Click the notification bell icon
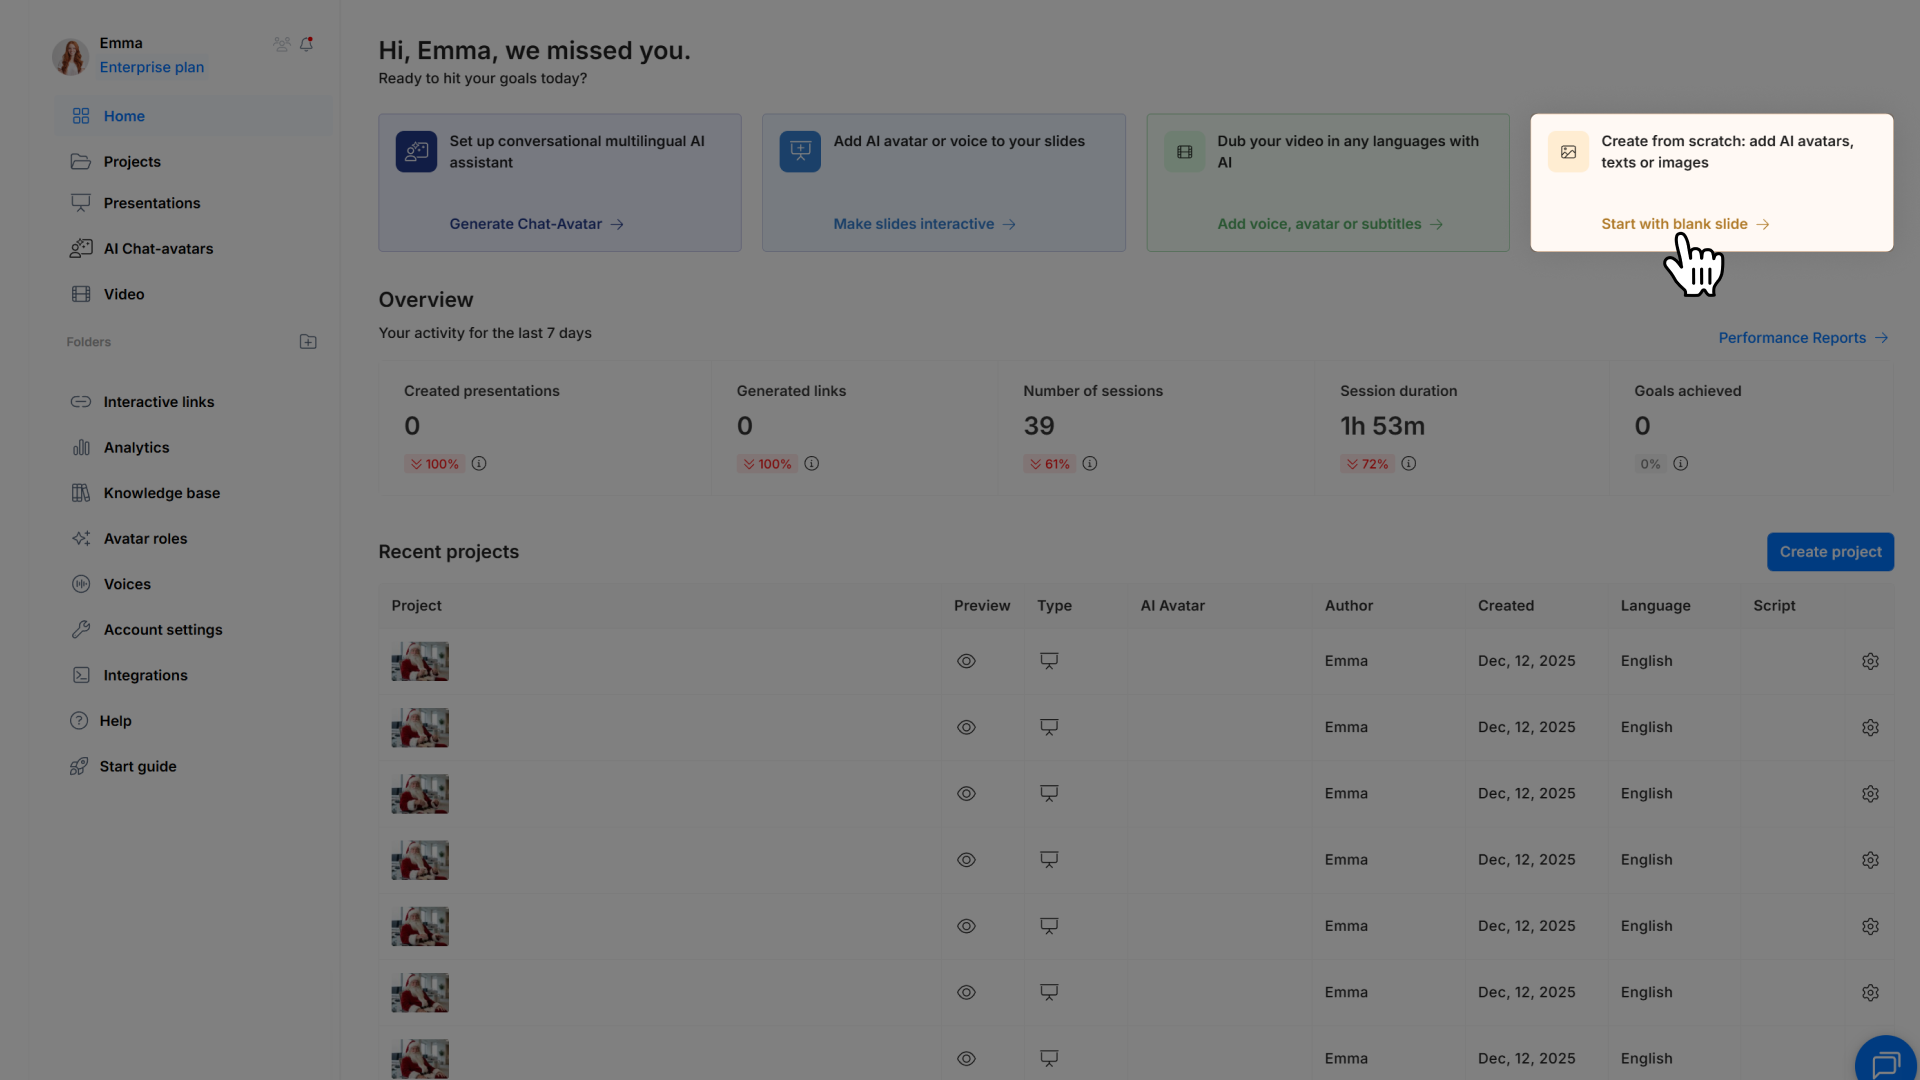Image resolution: width=1920 pixels, height=1080 pixels. click(307, 44)
